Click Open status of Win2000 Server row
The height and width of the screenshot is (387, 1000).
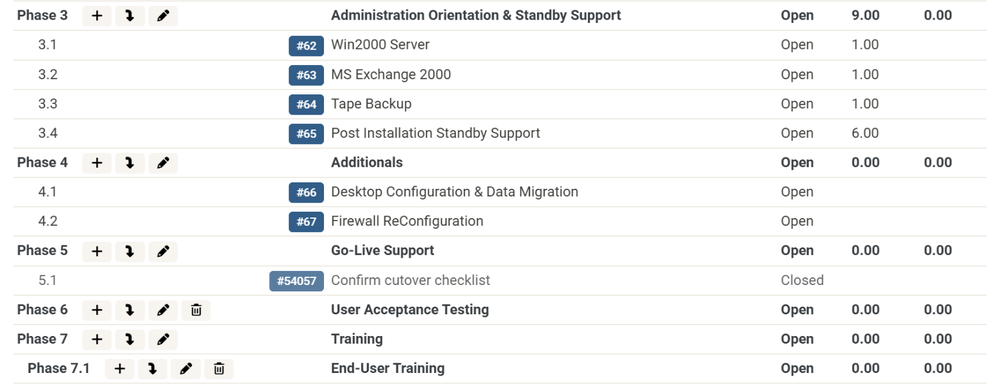[797, 45]
